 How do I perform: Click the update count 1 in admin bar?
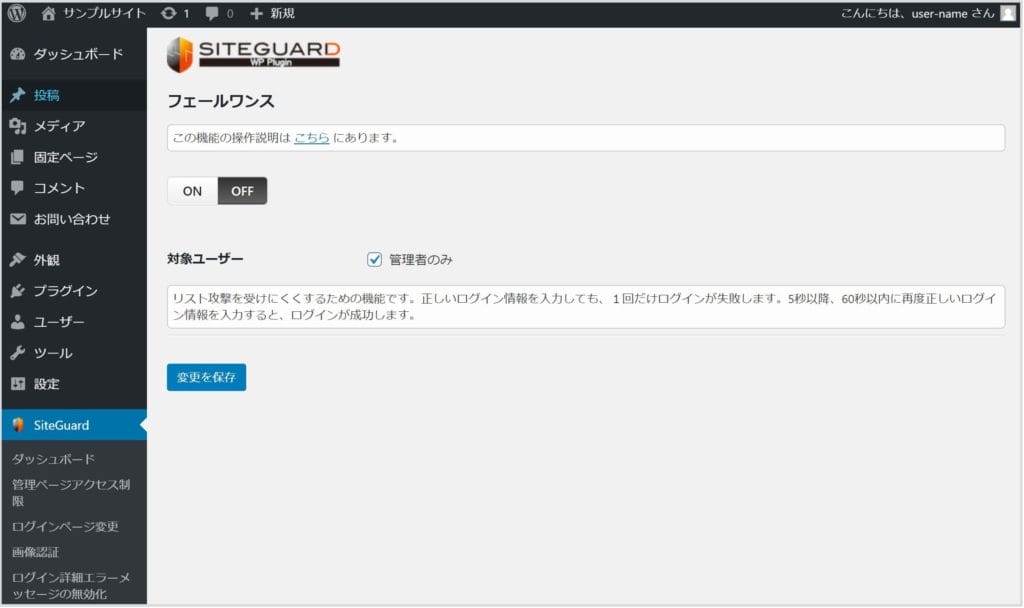tap(186, 13)
